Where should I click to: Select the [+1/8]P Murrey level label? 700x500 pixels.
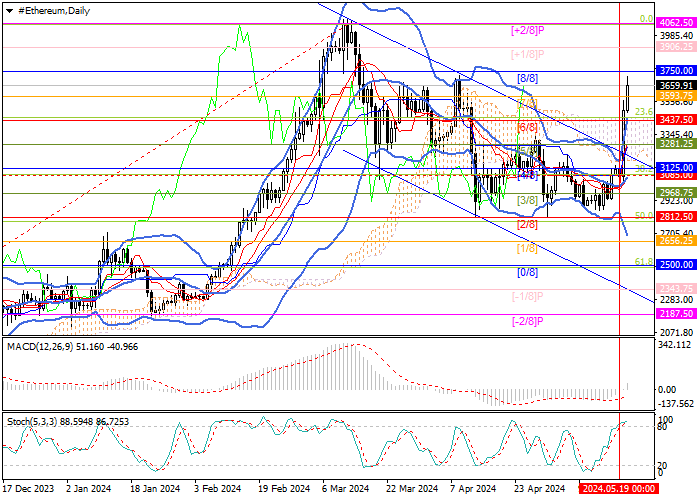click(528, 54)
